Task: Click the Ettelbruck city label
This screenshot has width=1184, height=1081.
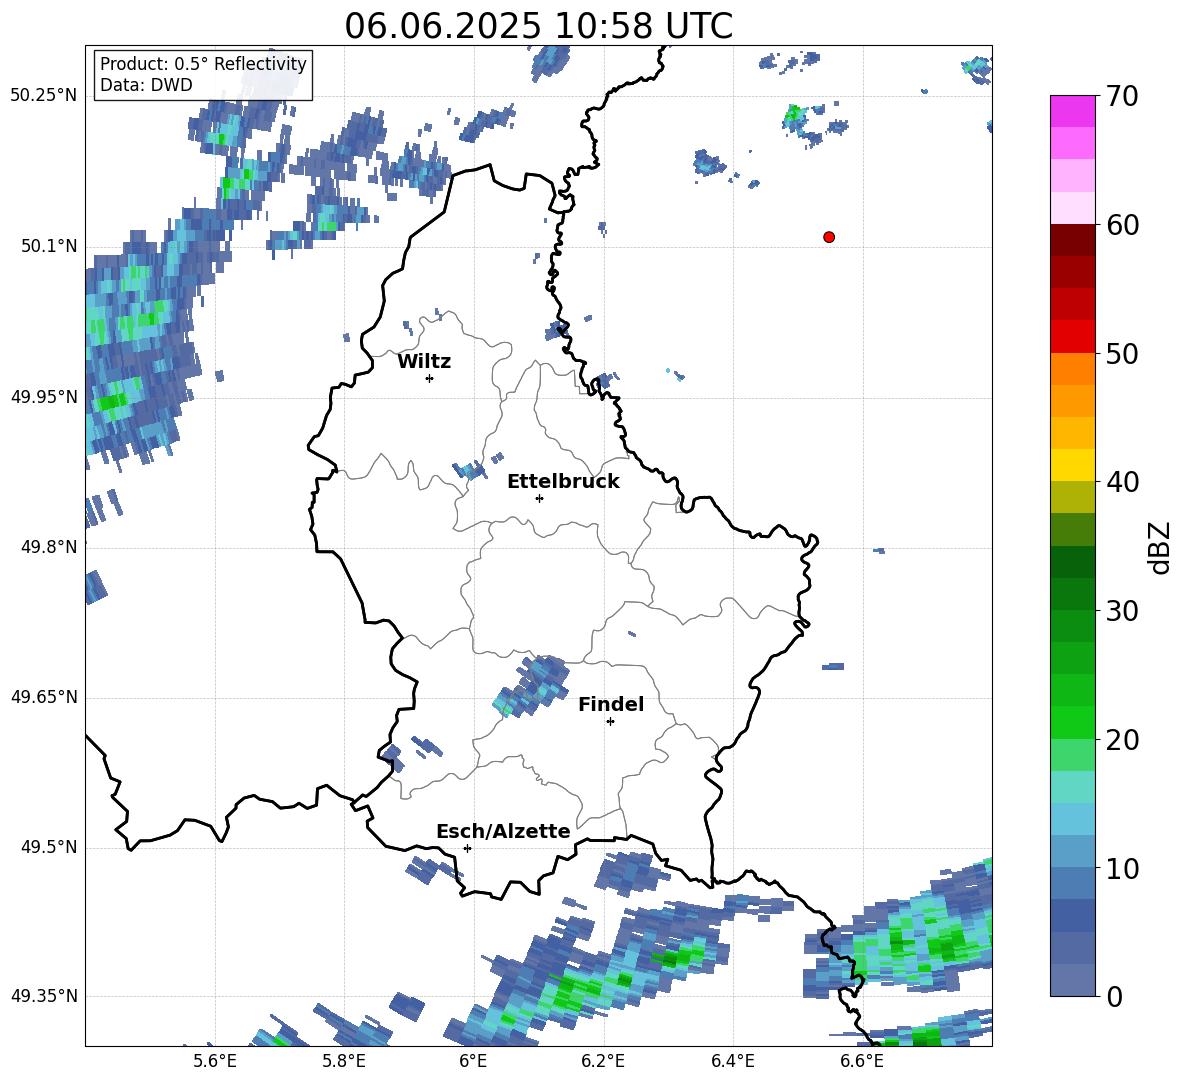Action: (x=563, y=482)
